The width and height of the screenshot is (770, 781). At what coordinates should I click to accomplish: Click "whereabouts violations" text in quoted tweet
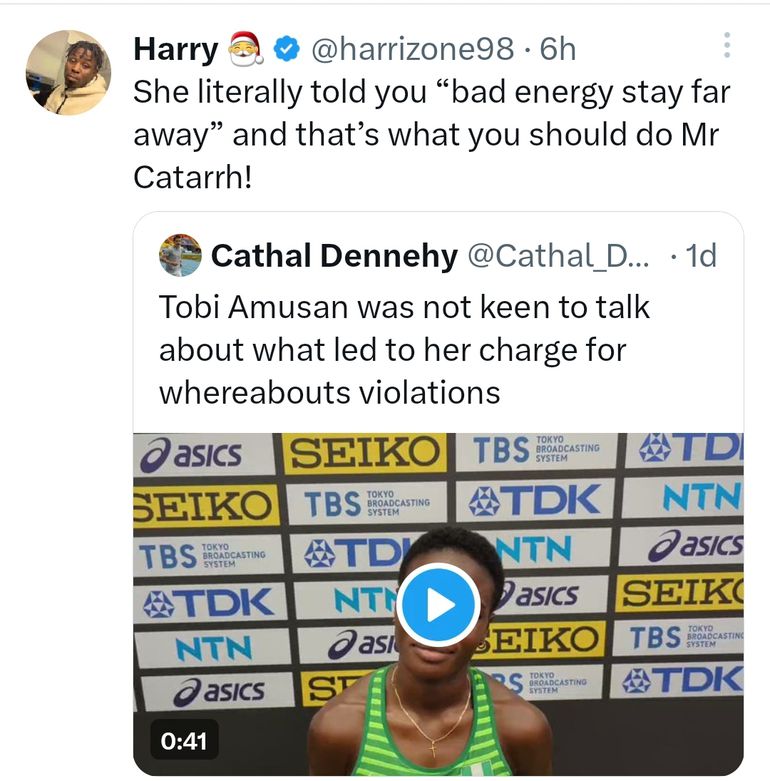coord(330,391)
